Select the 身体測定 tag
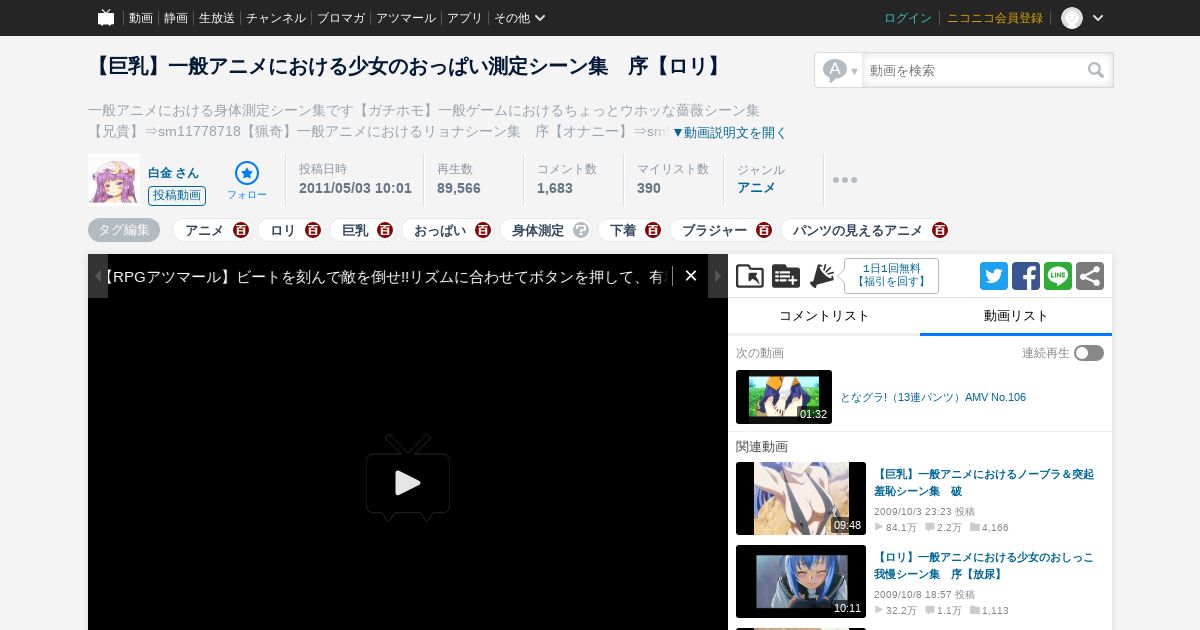The width and height of the screenshot is (1200, 630). pyautogui.click(x=538, y=230)
